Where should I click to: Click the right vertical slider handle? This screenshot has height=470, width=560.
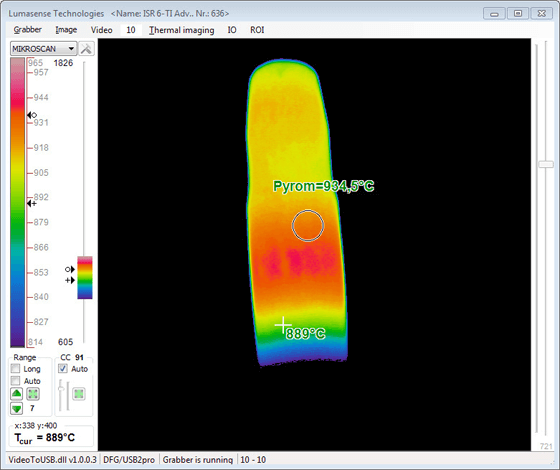point(546,164)
